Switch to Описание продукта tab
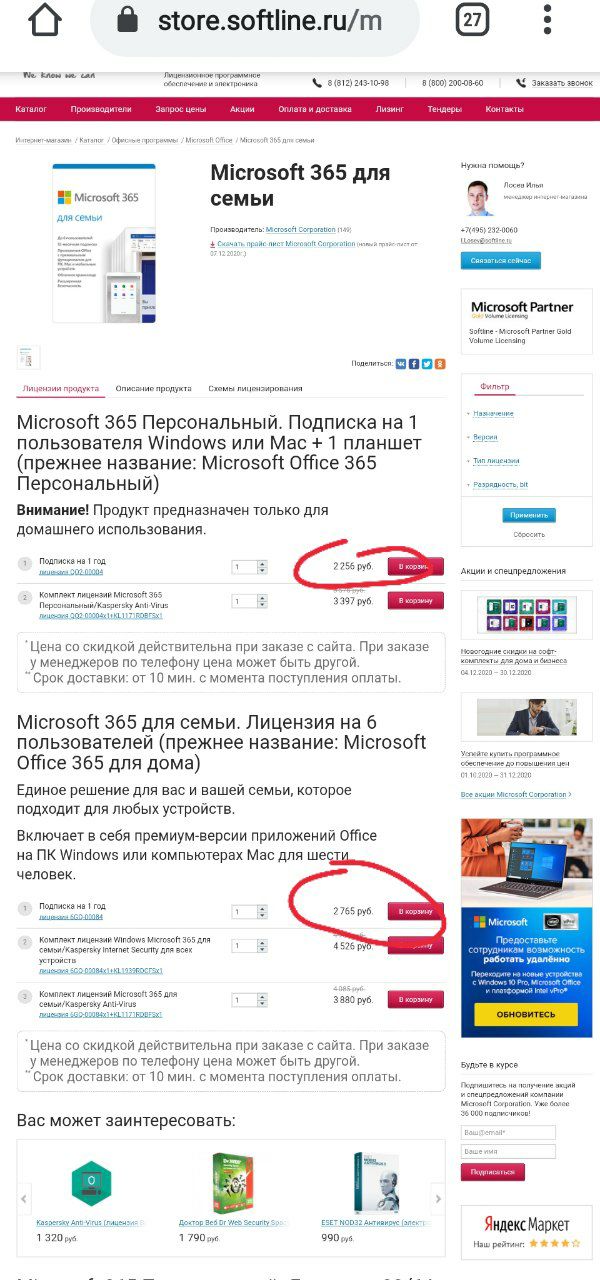Image resolution: width=600 pixels, height=1280 pixels. coord(153,388)
